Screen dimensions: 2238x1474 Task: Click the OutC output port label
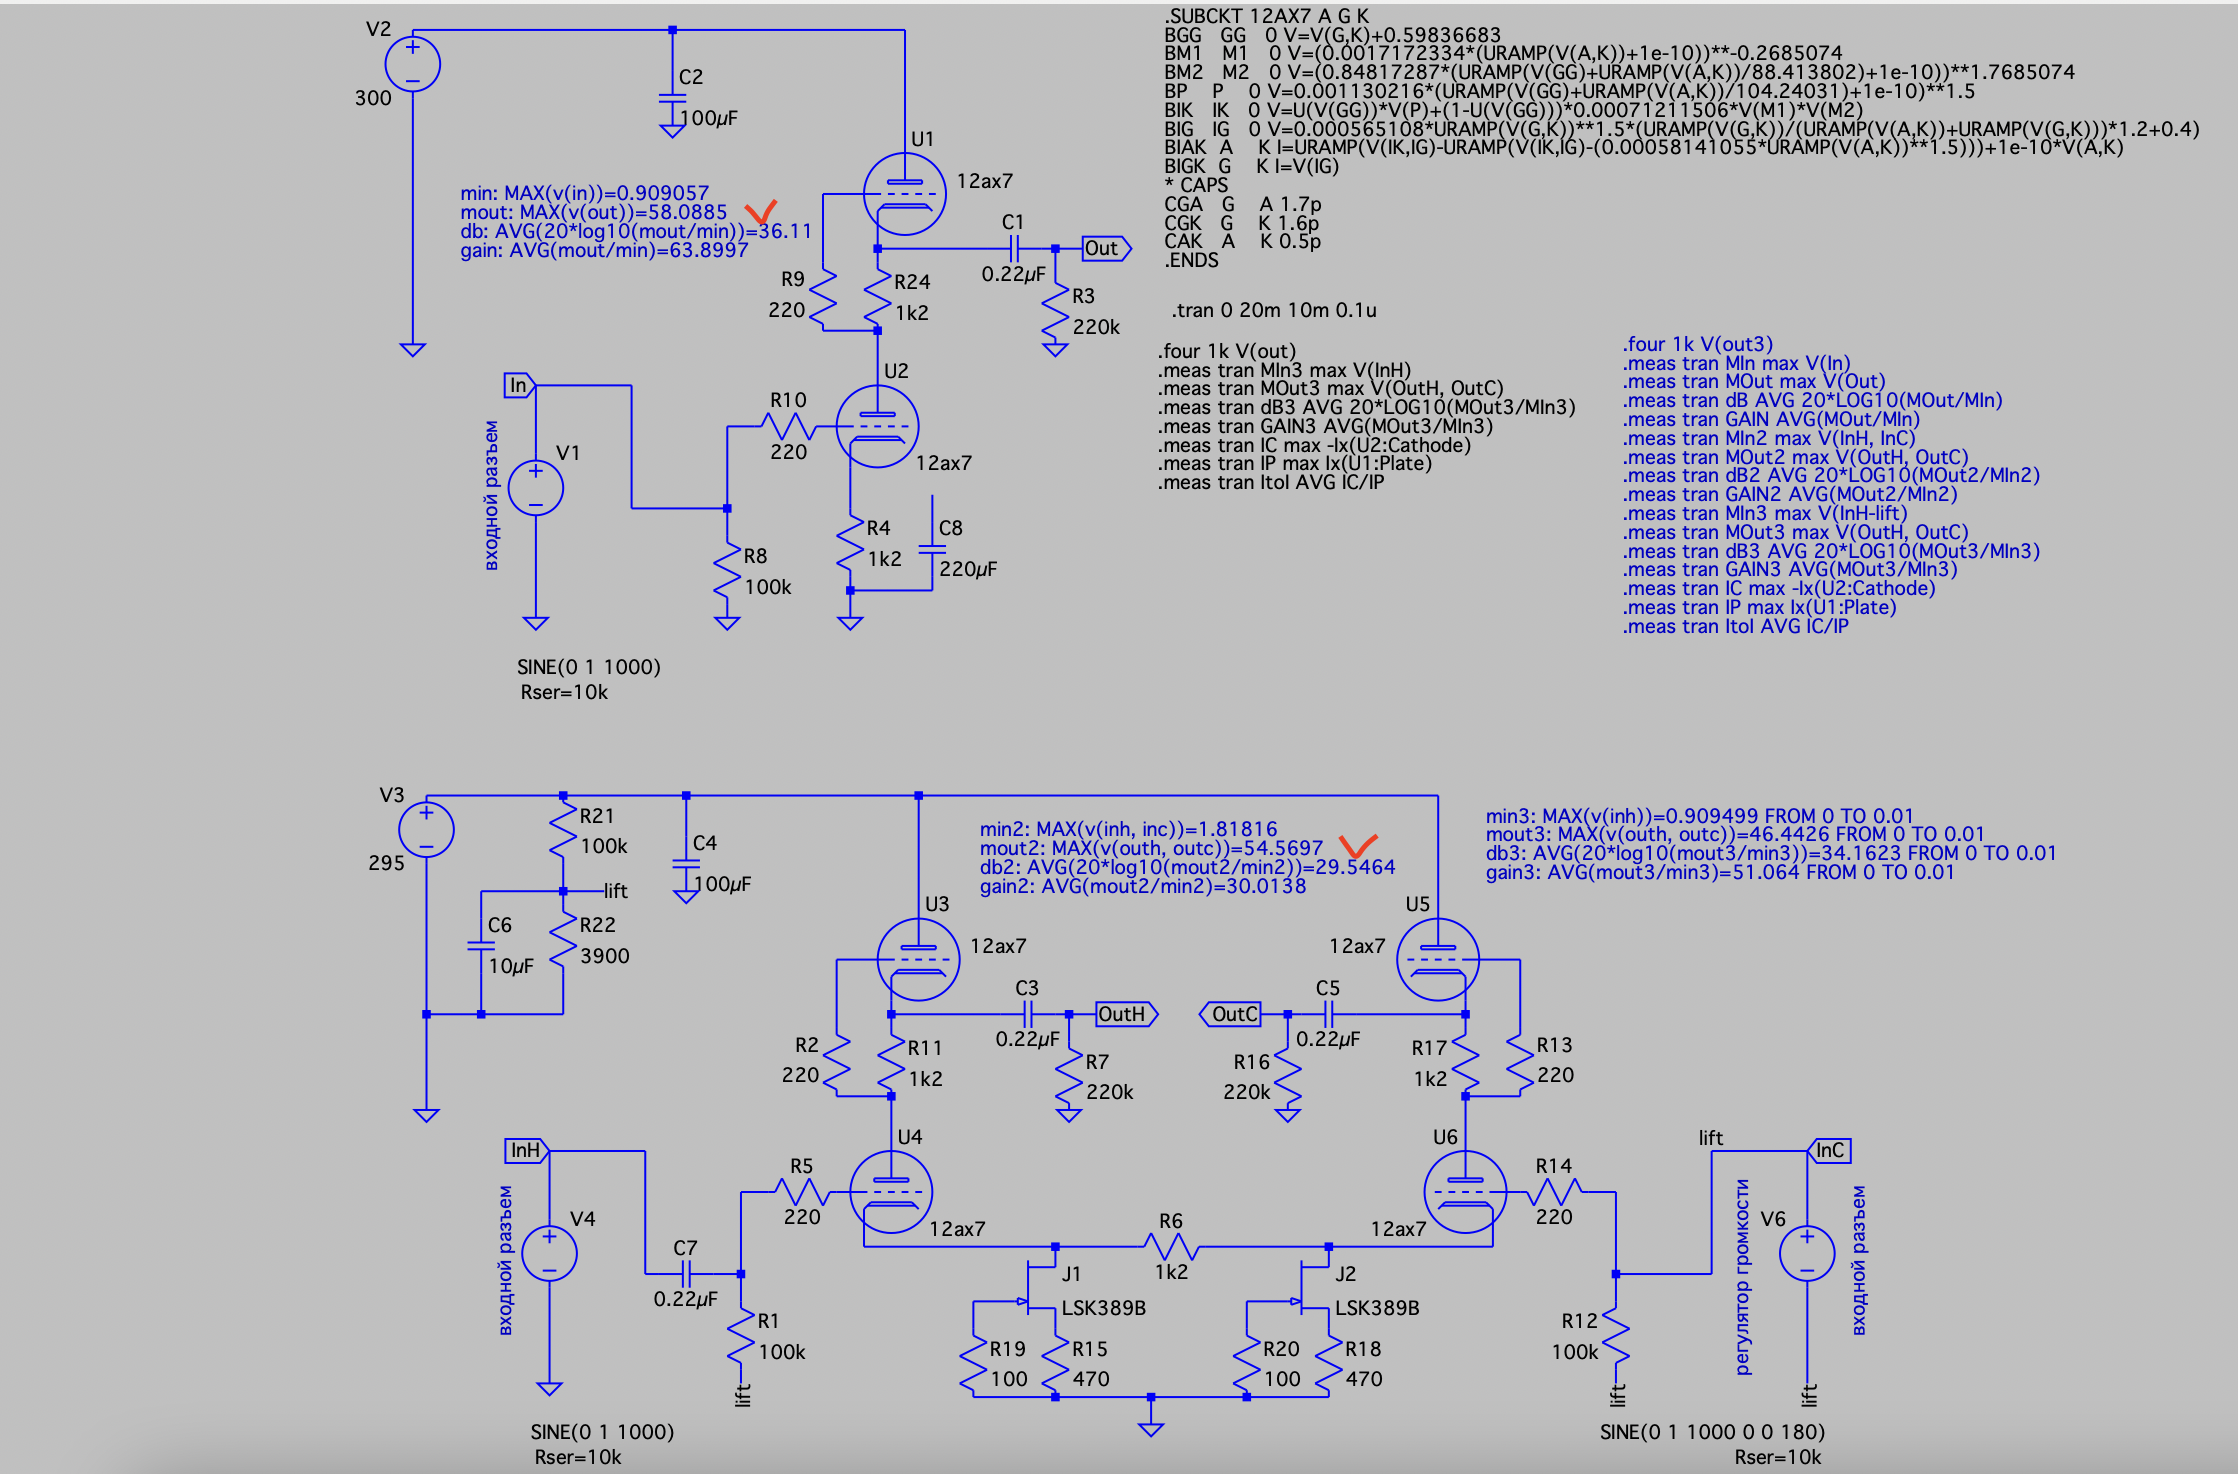(1232, 1014)
